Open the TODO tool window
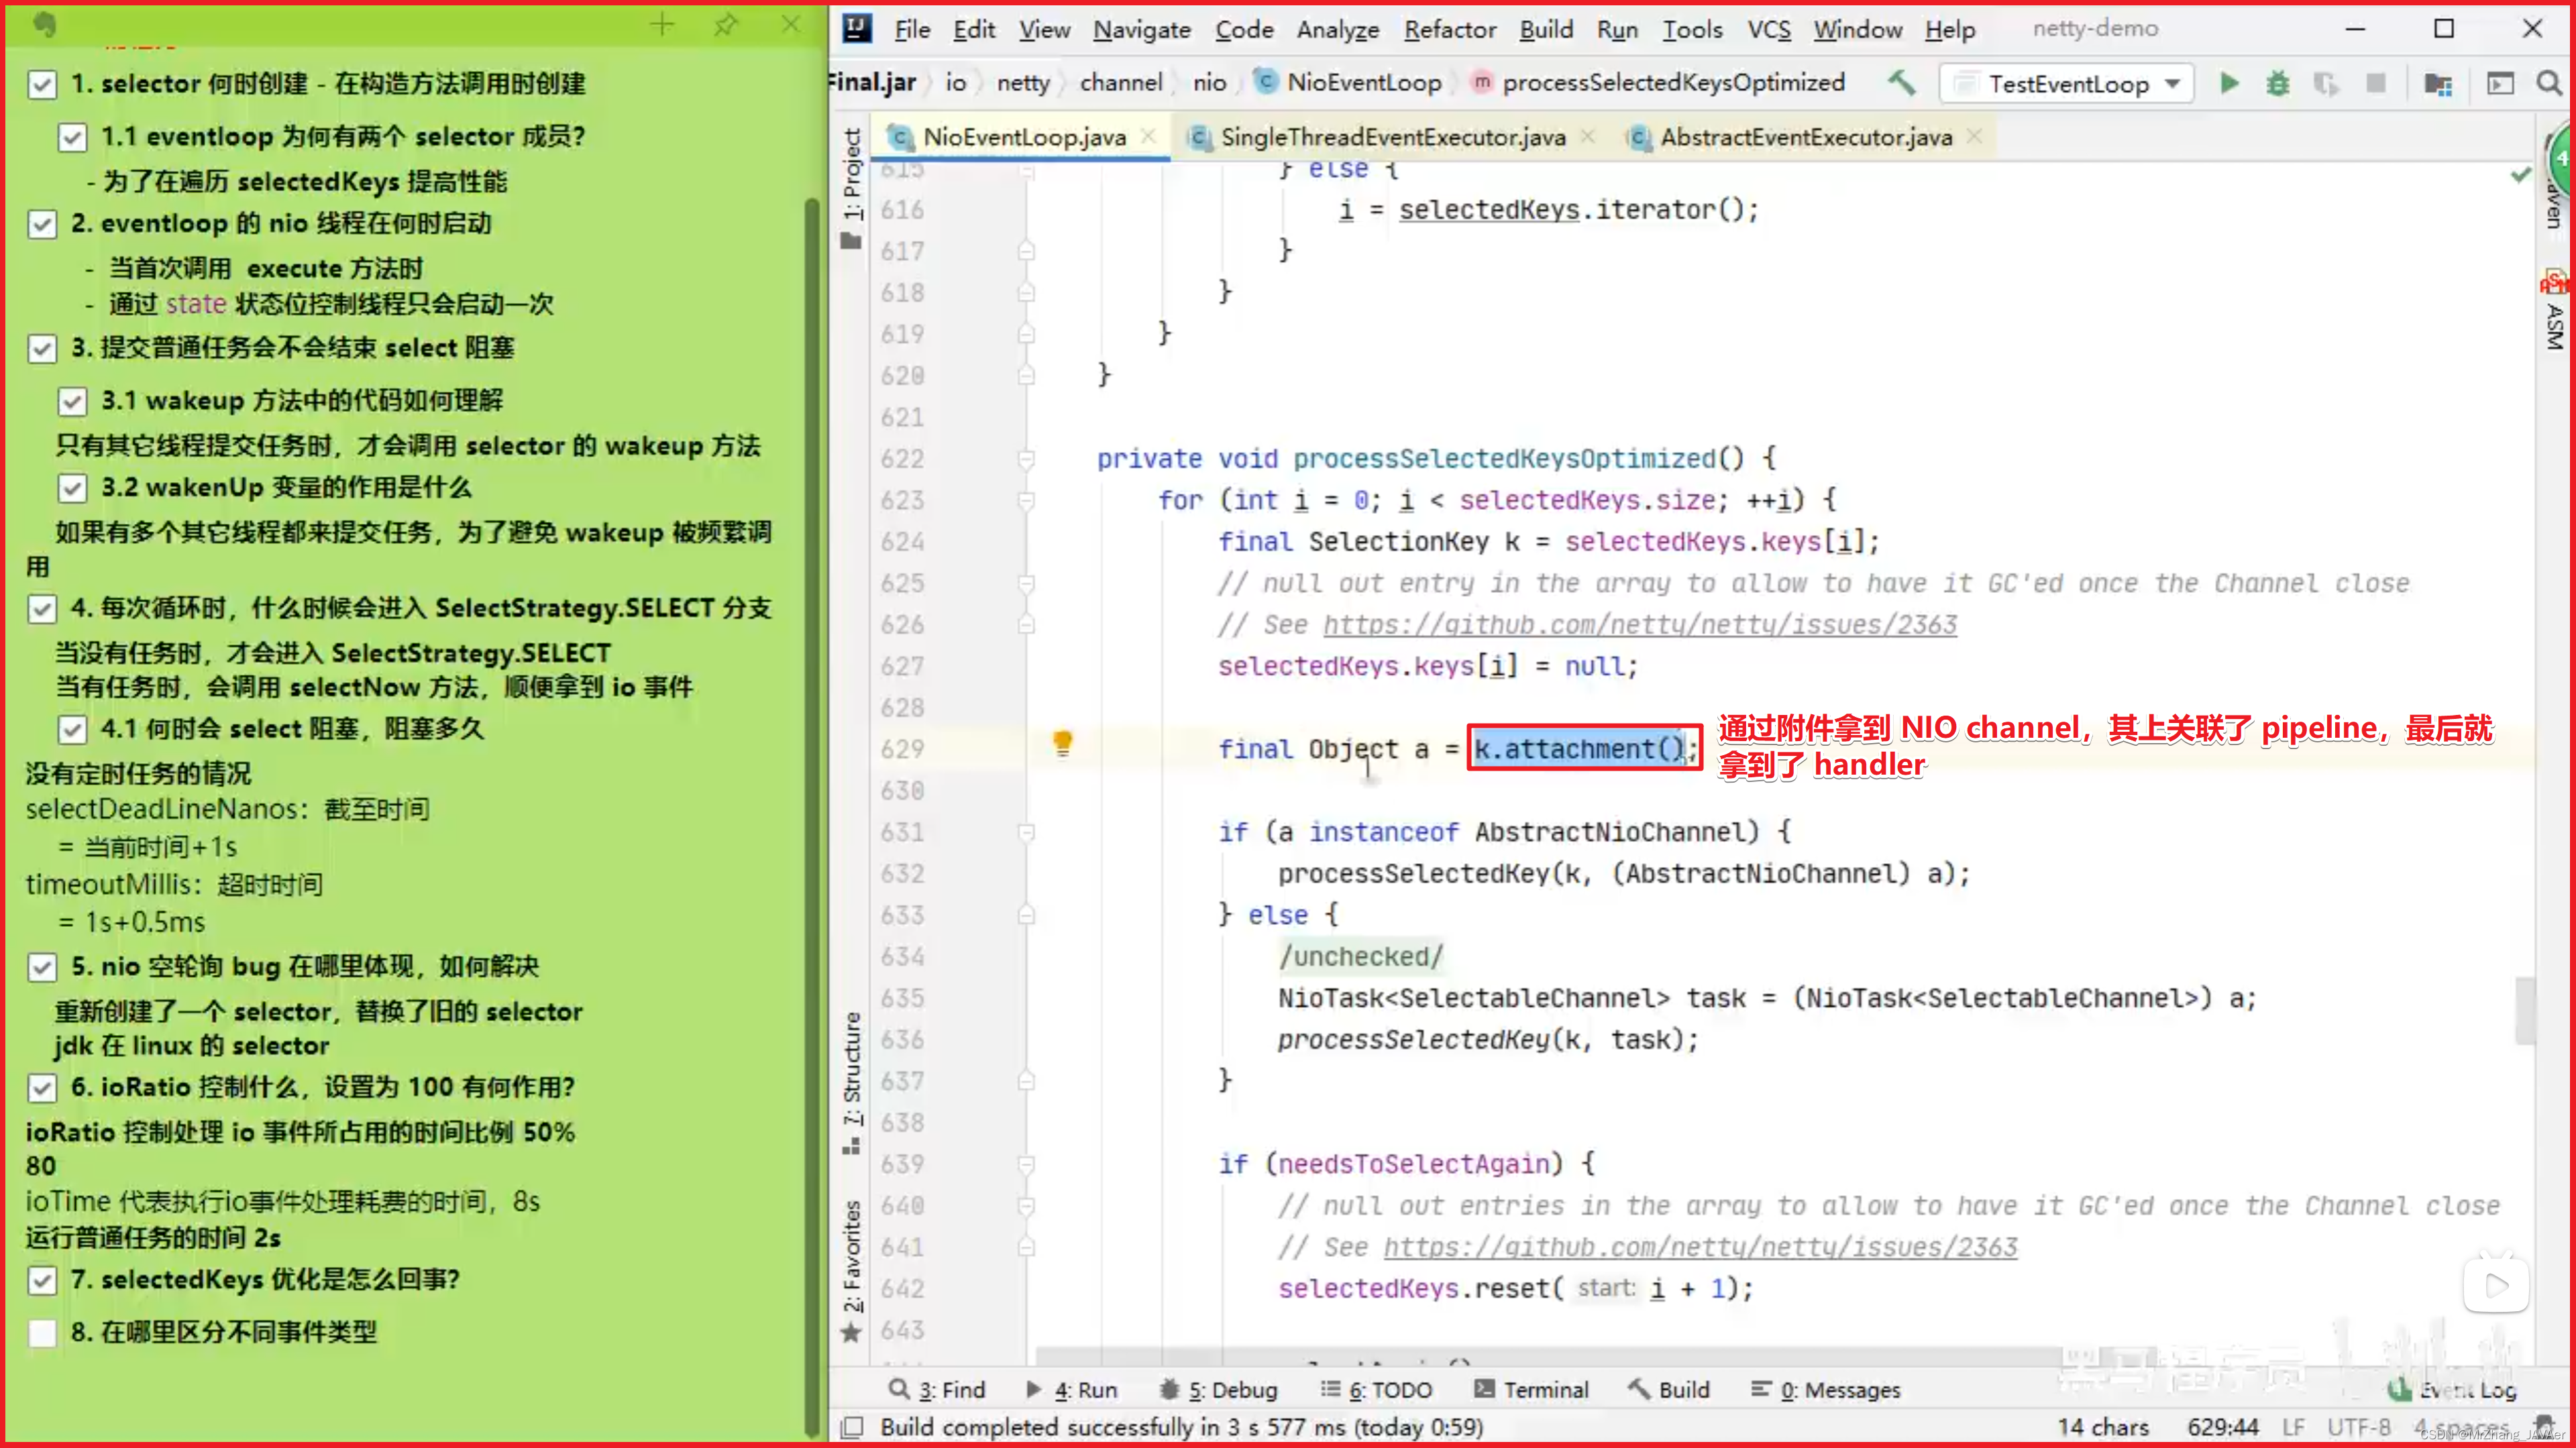Viewport: 2576px width, 1448px height. (x=1377, y=1390)
